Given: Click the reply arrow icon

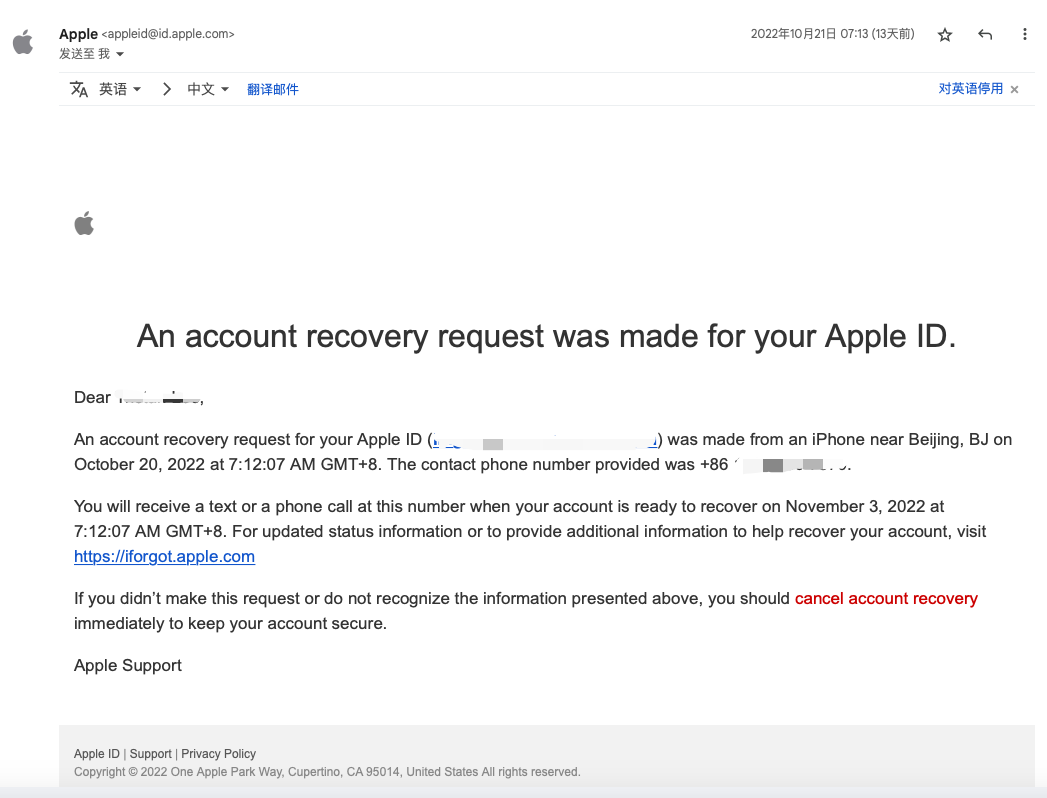Looking at the screenshot, I should (985, 35).
